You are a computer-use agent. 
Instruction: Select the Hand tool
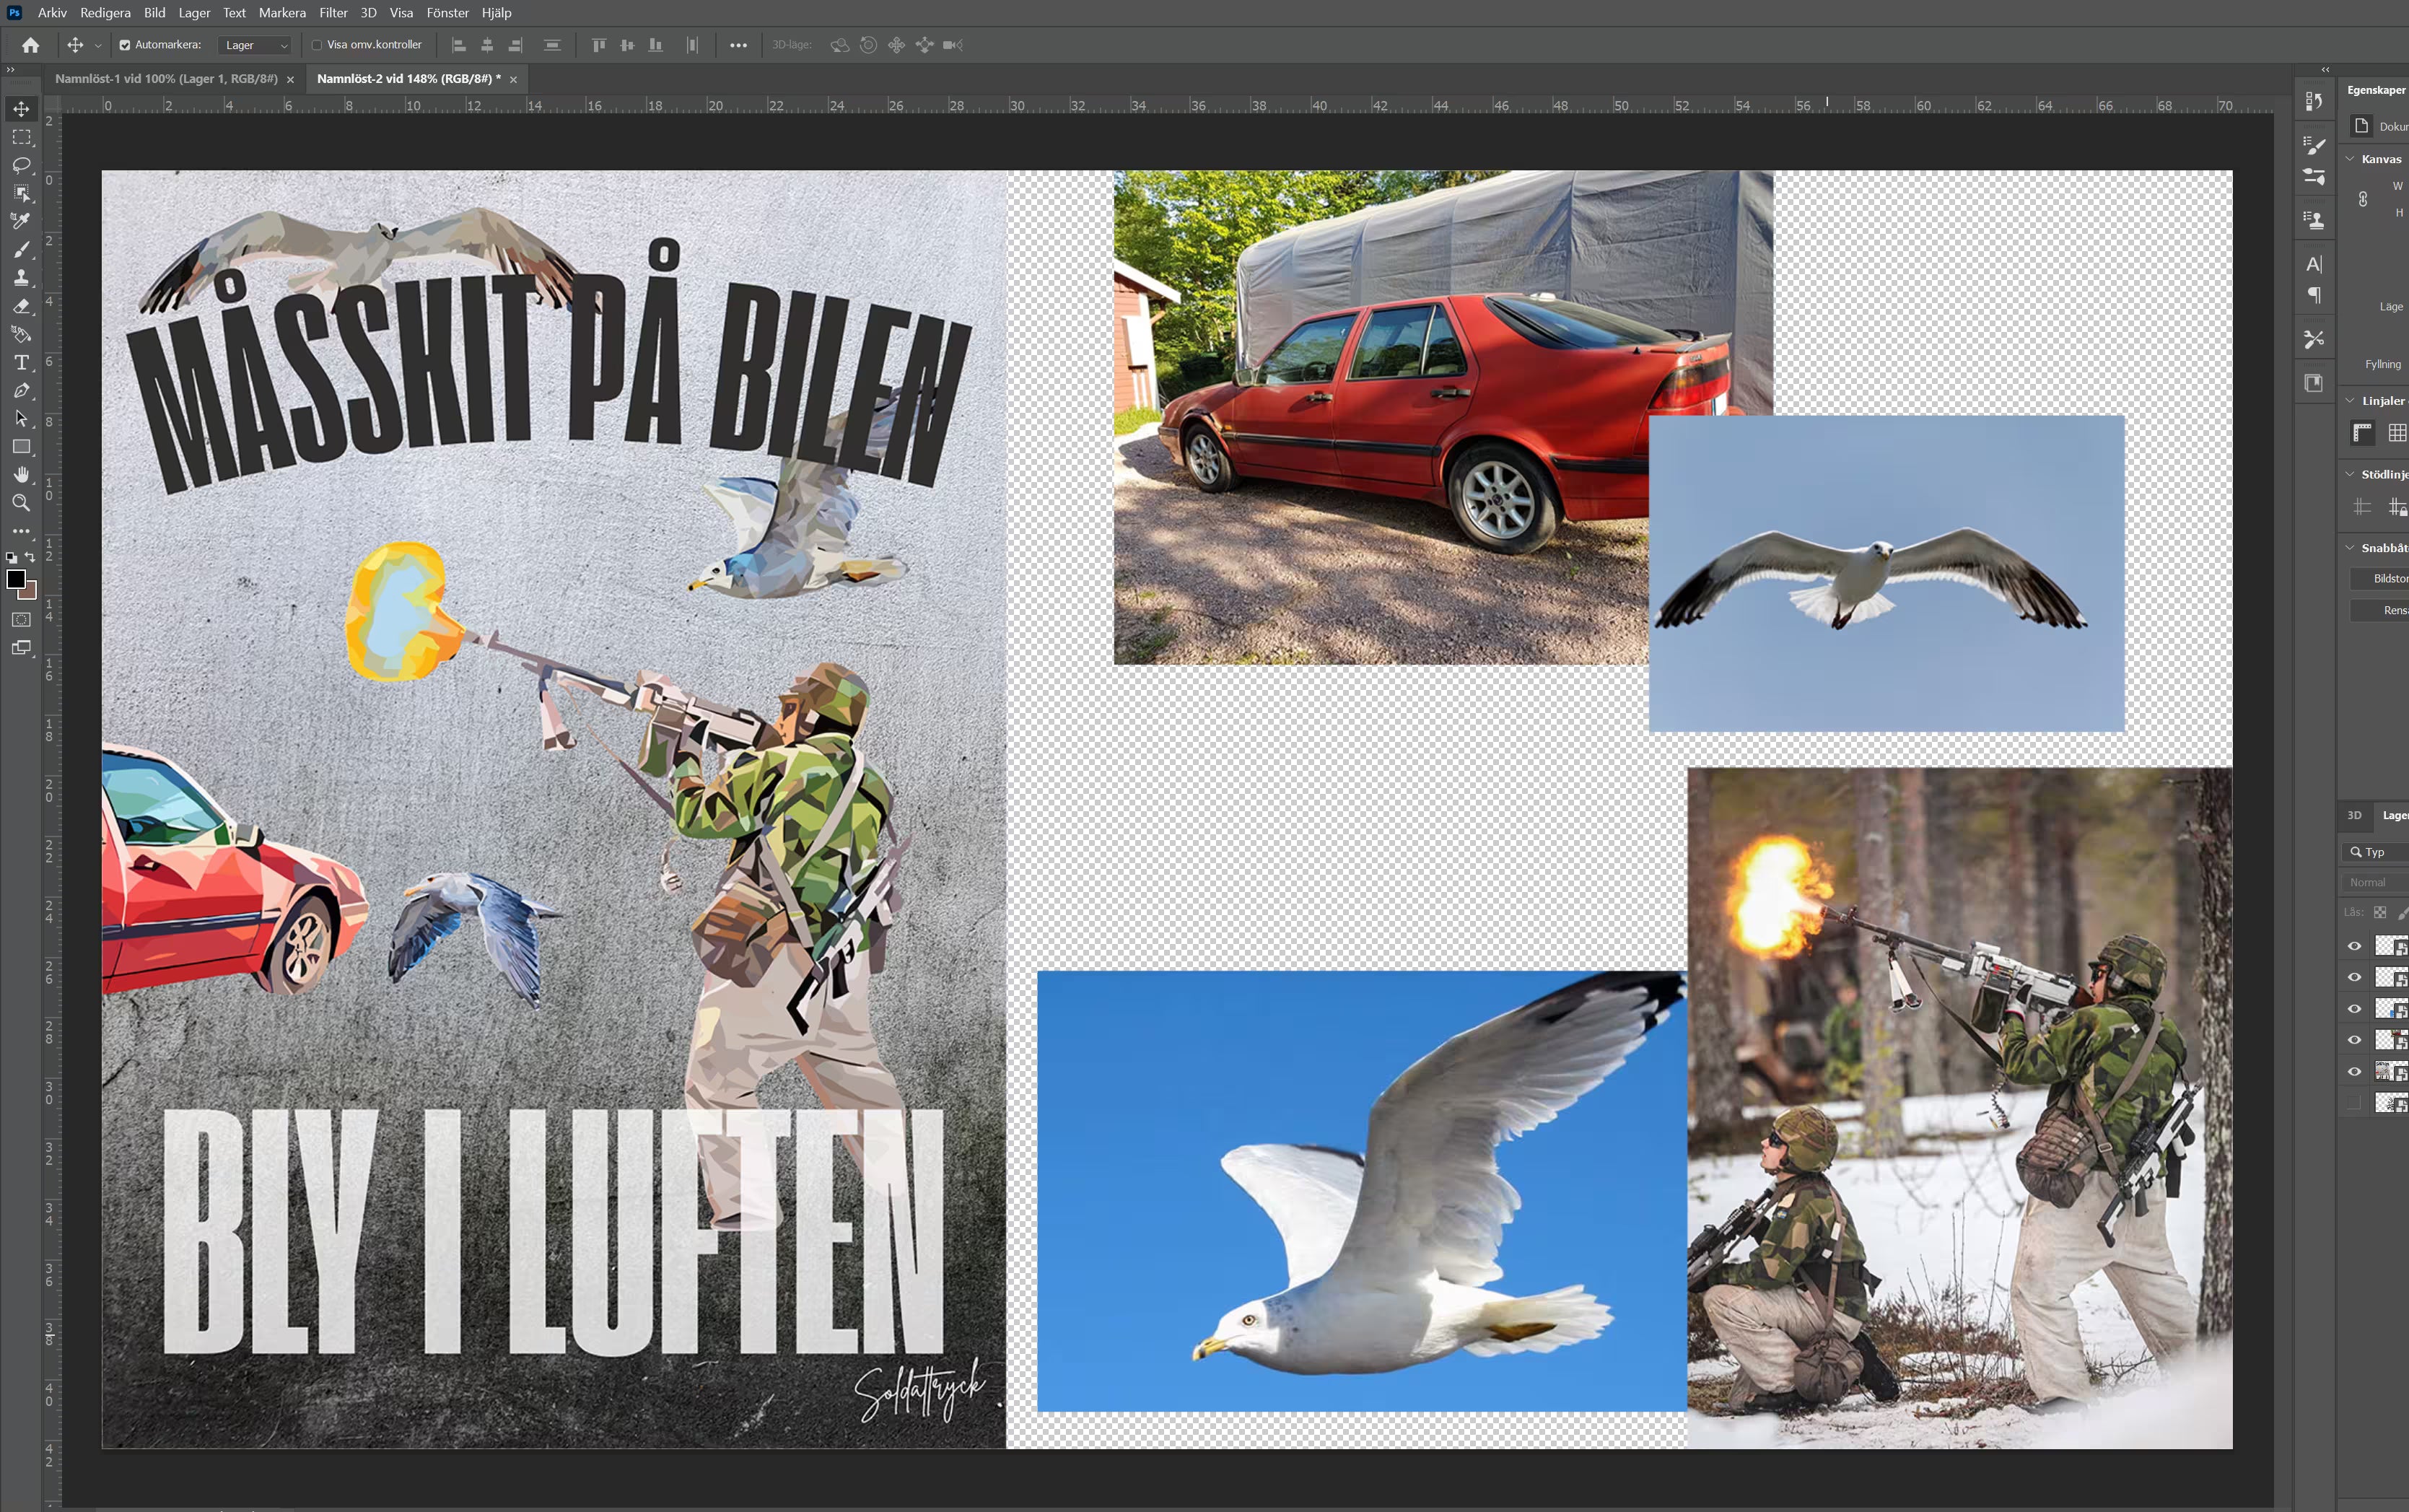(x=21, y=475)
